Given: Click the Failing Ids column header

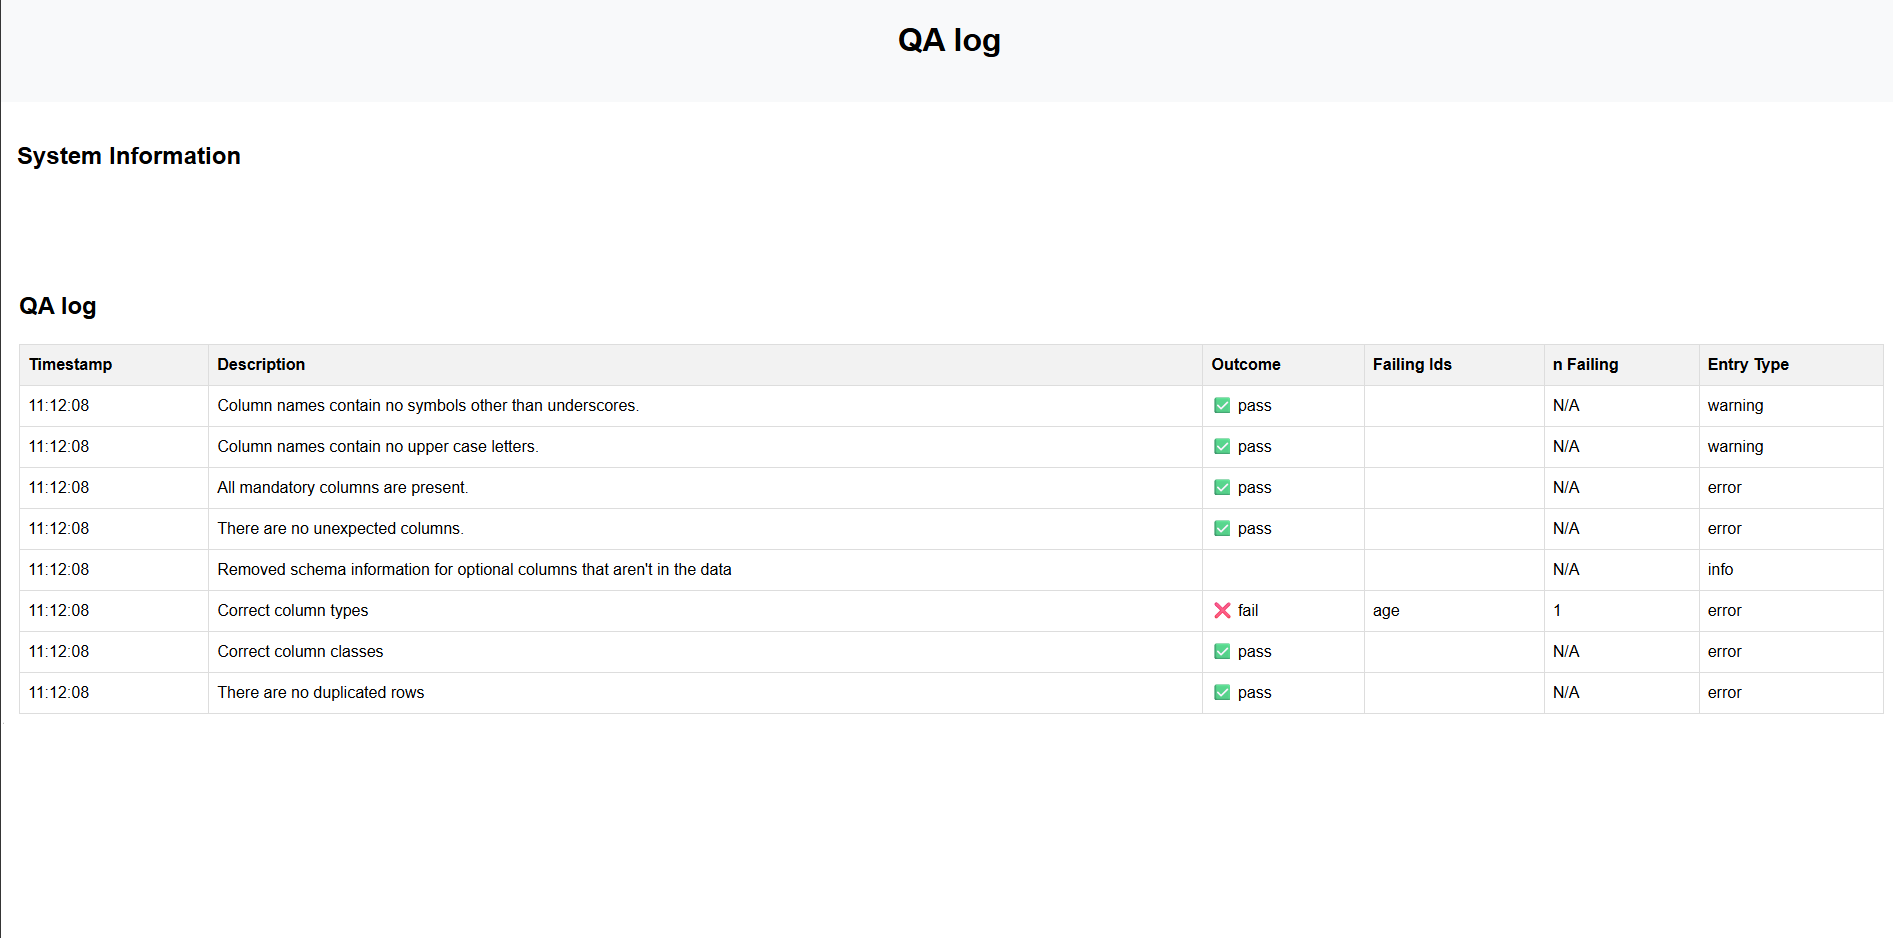Looking at the screenshot, I should (x=1412, y=364).
